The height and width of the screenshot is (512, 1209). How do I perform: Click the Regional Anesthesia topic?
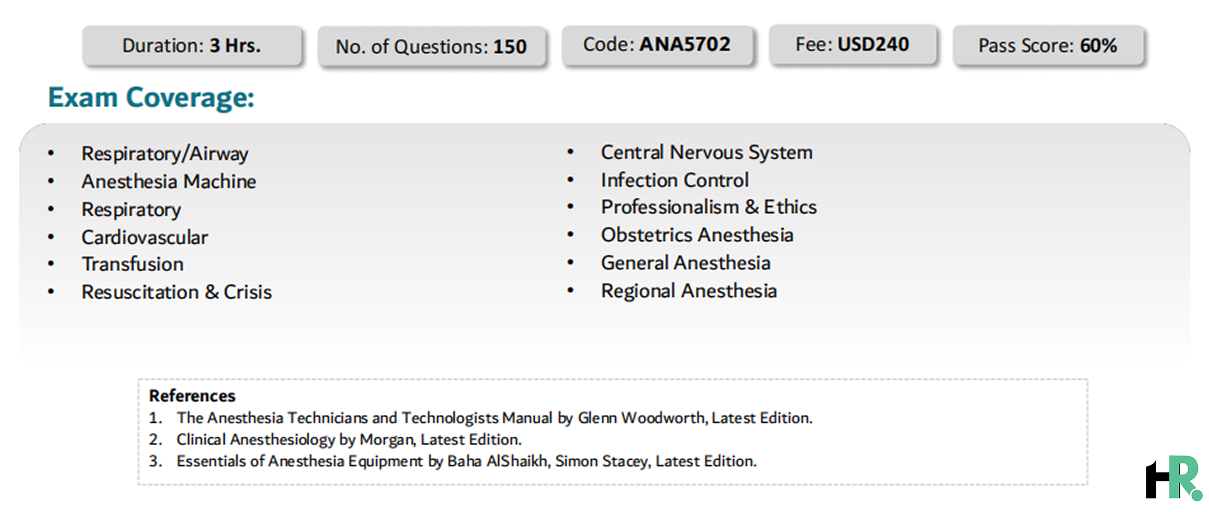coord(689,291)
